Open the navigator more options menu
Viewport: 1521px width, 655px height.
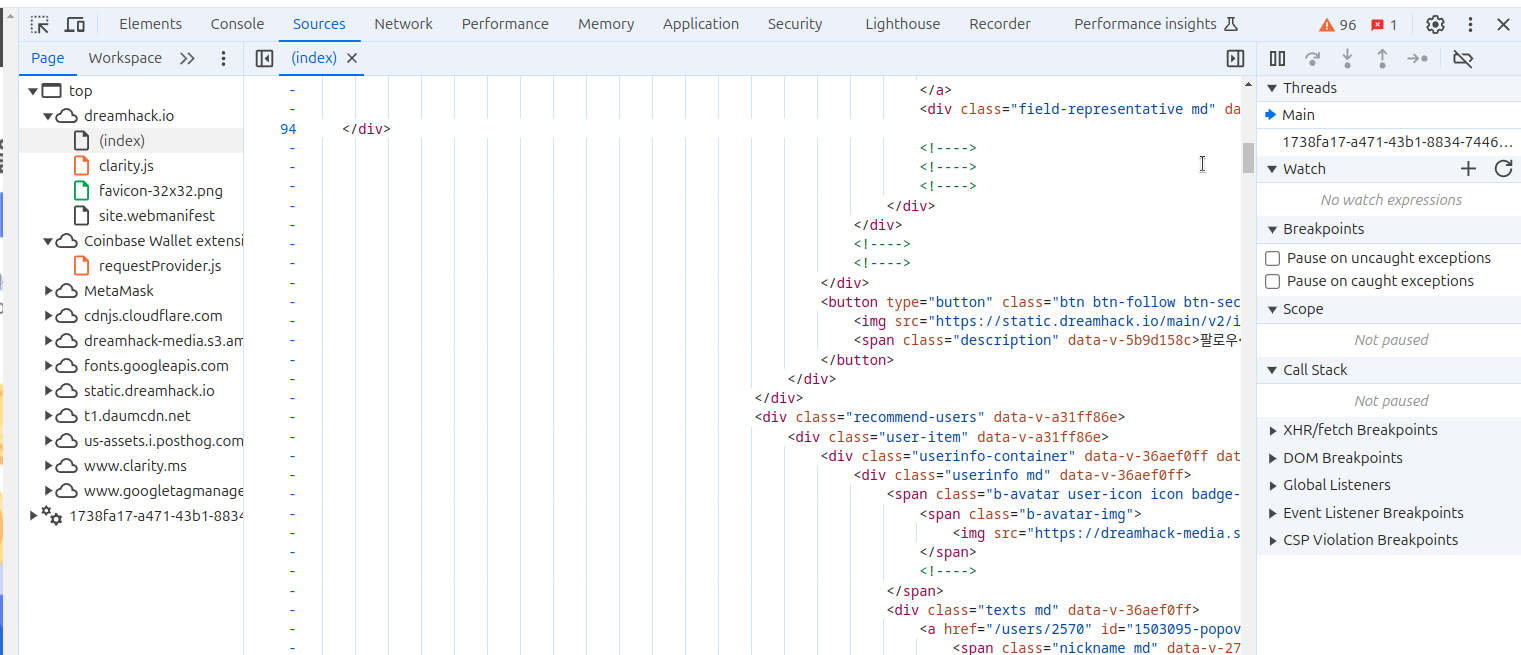coord(223,58)
